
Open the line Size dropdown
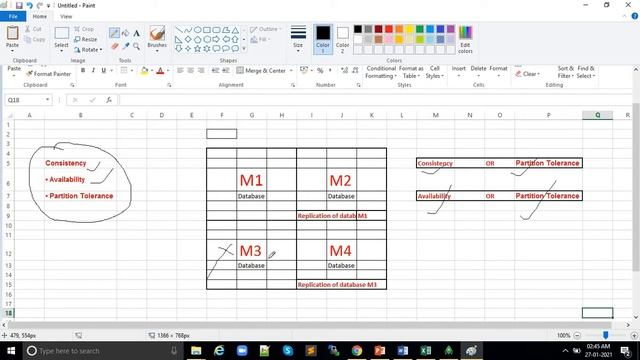tap(298, 39)
